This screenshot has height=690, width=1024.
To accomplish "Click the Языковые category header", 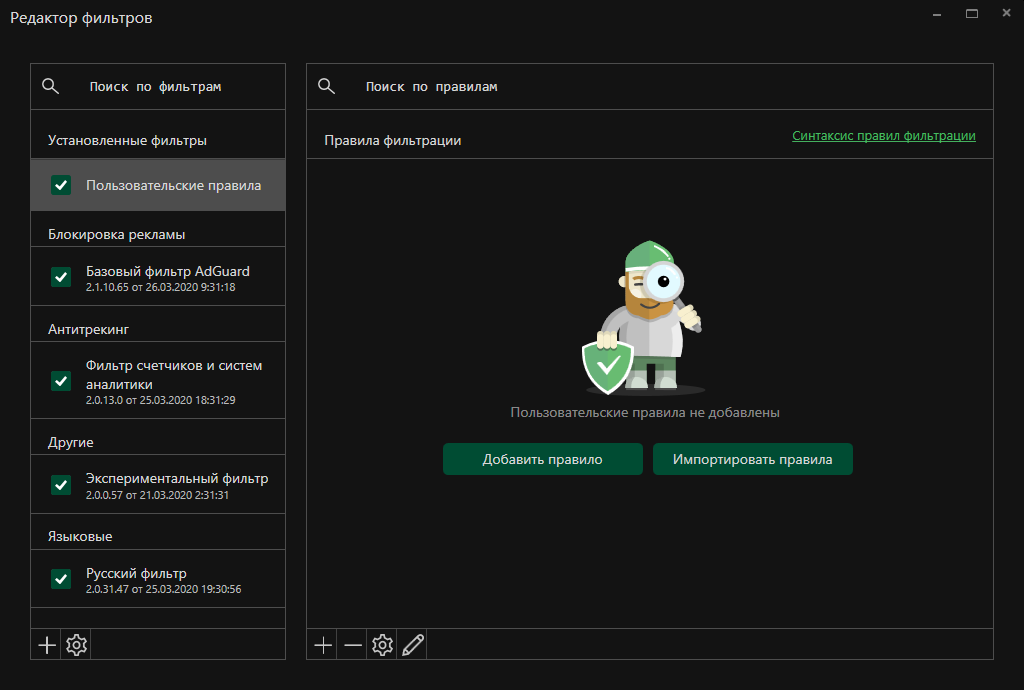I will coord(80,537).
